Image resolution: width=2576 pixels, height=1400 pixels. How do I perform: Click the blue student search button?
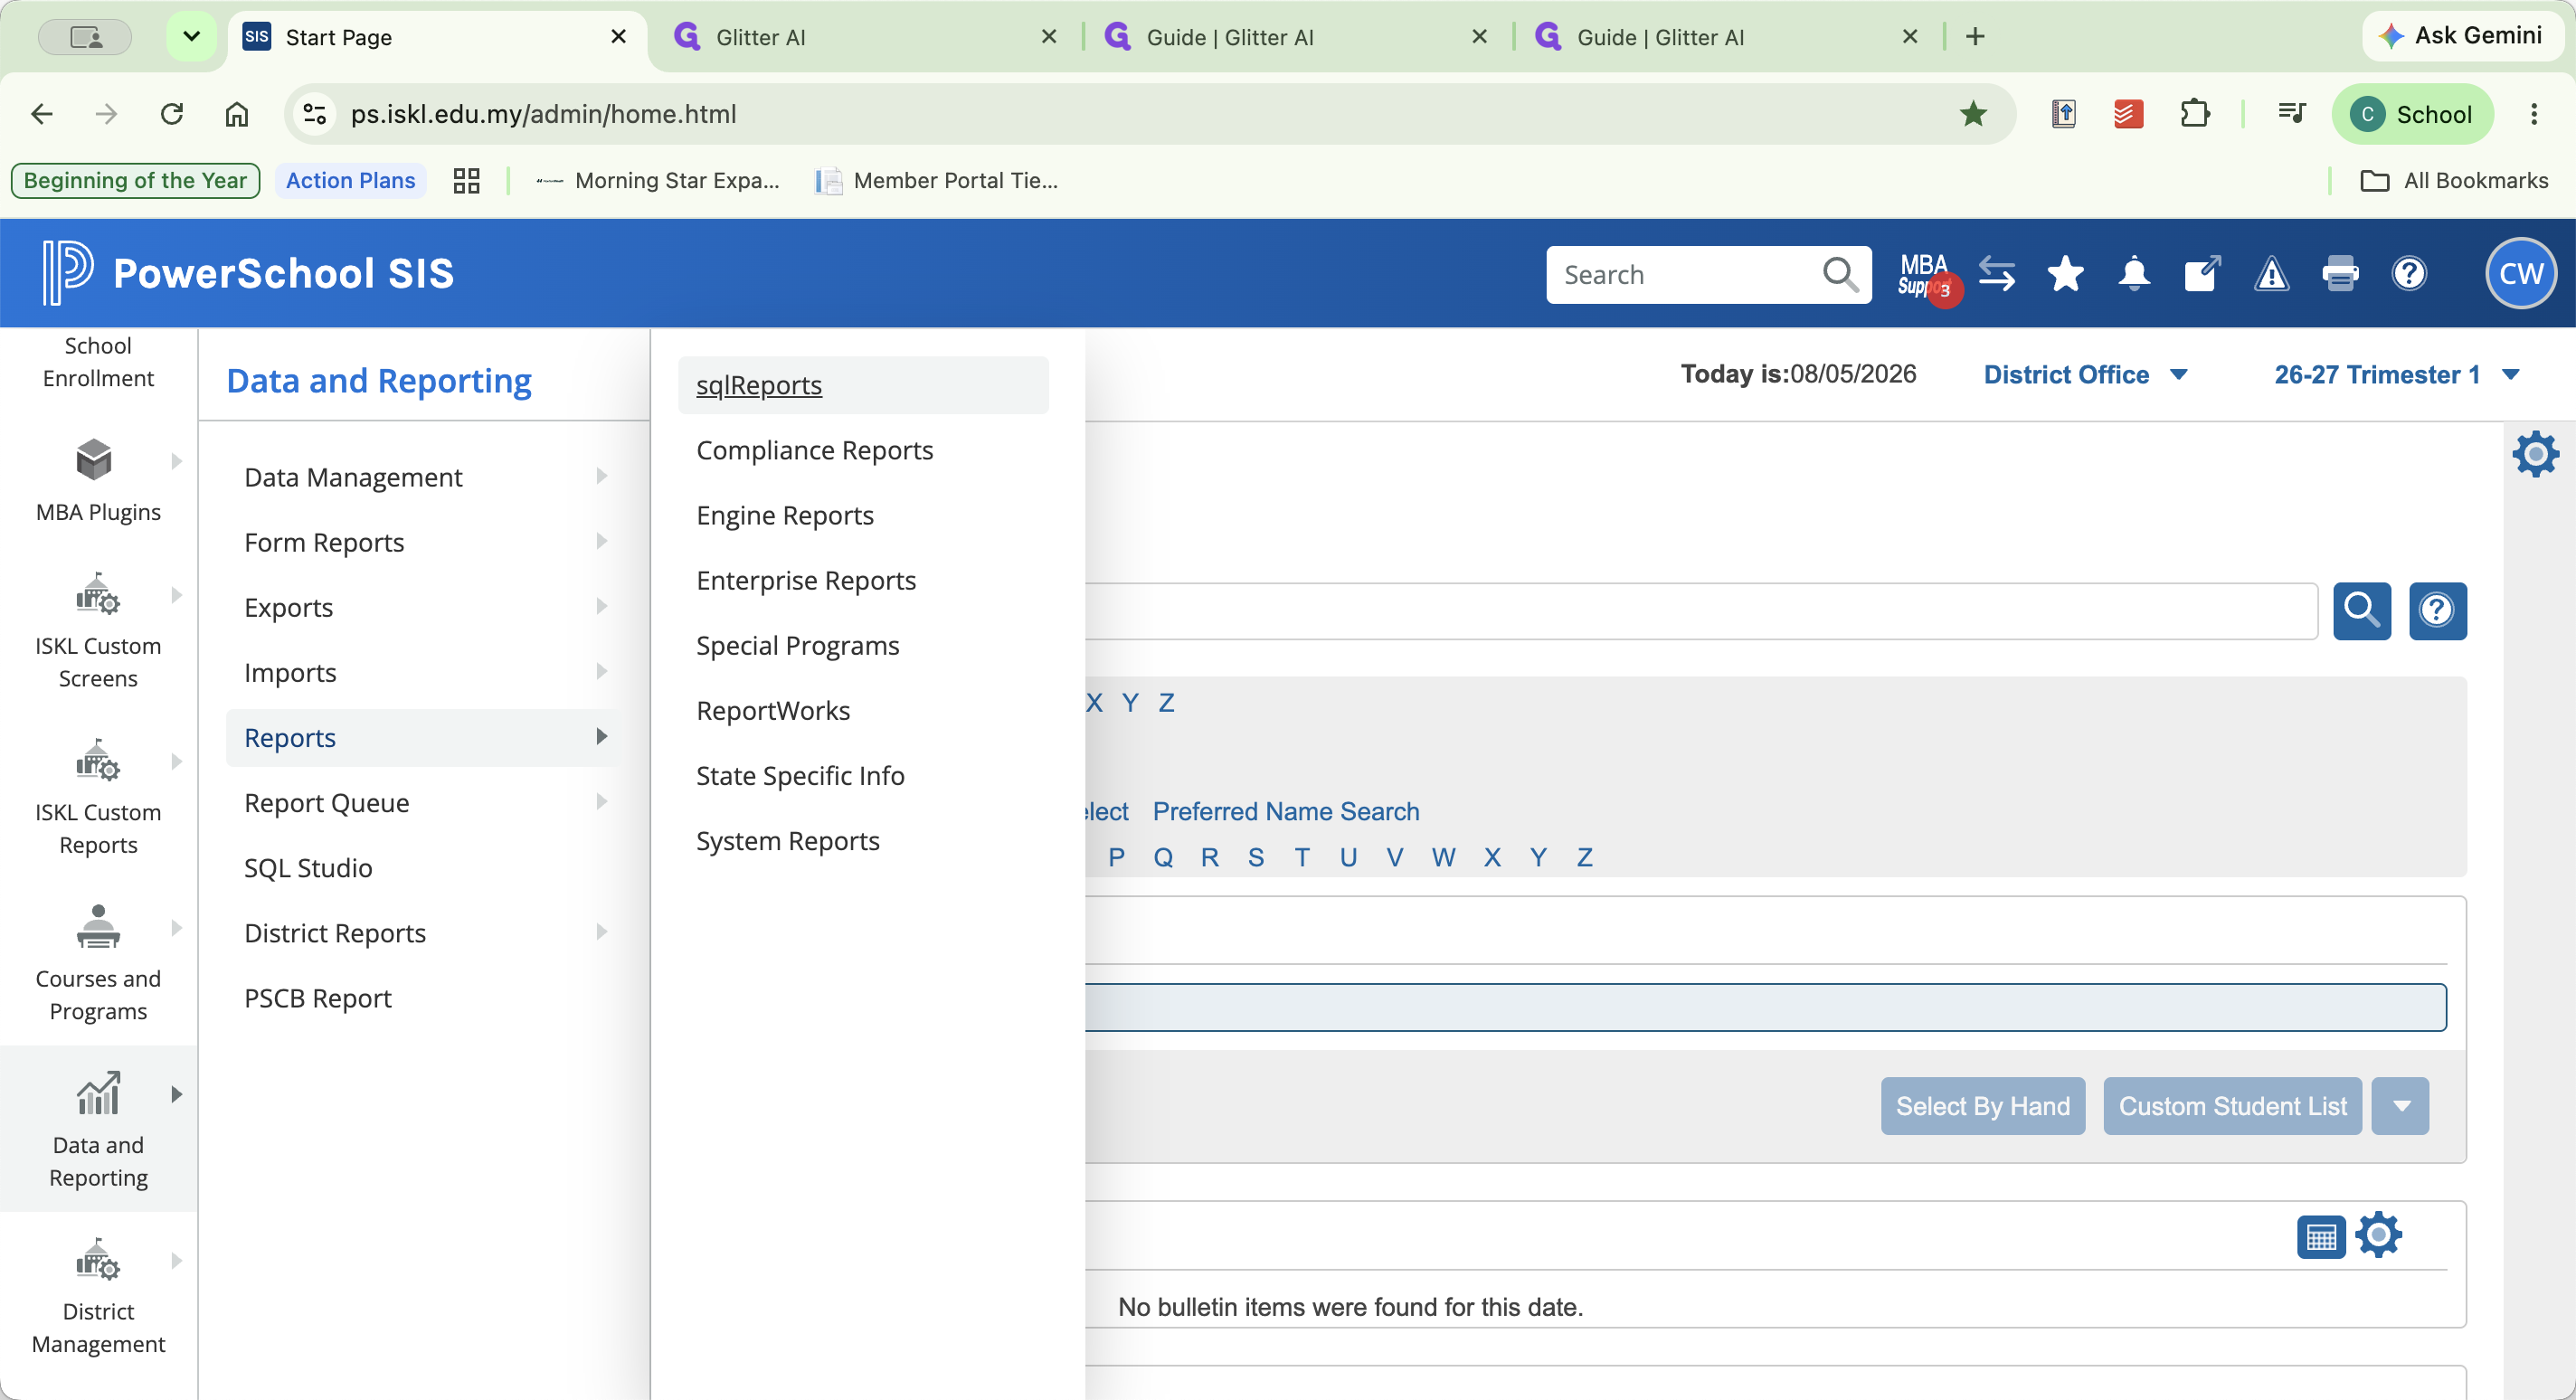pyautogui.click(x=2362, y=610)
